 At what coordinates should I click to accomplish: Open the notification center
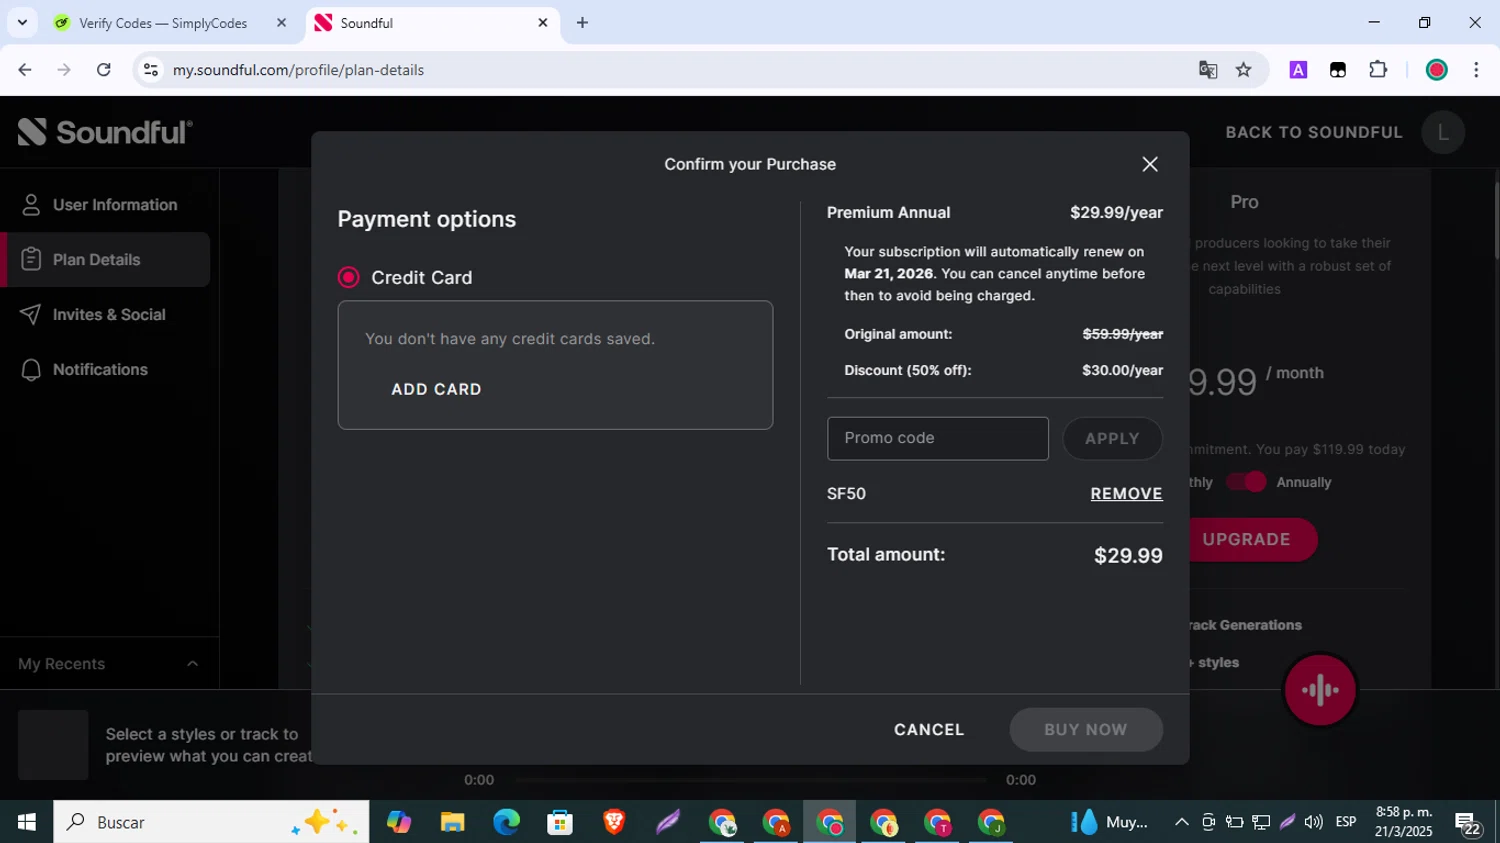click(1468, 824)
